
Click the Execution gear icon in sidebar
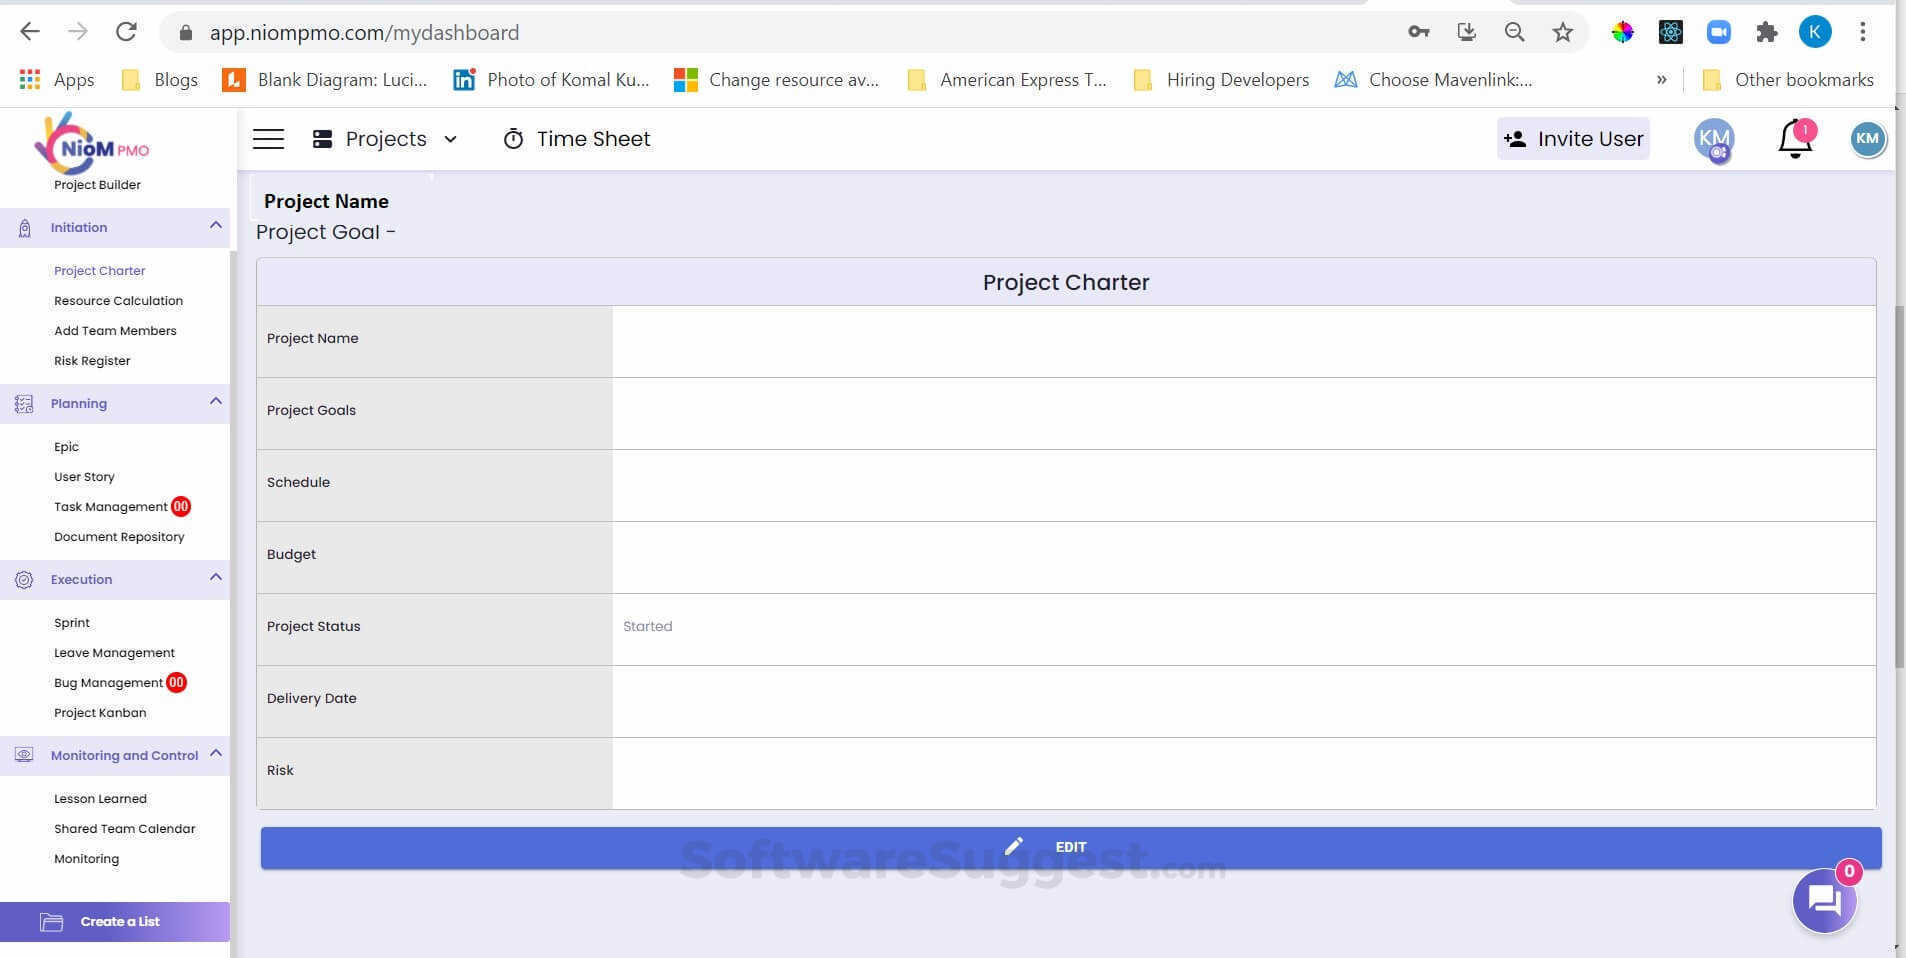(x=23, y=579)
